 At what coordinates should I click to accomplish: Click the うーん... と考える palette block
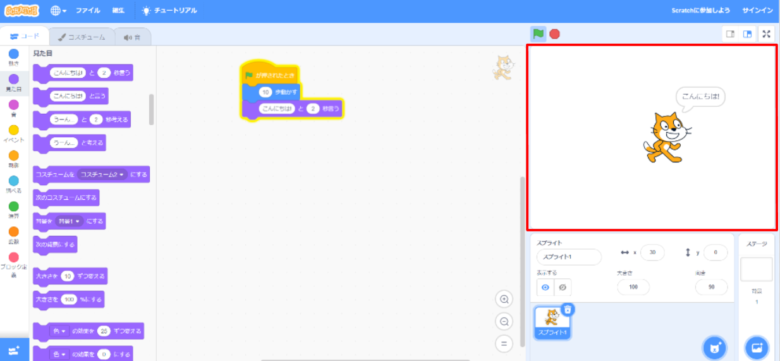69,143
